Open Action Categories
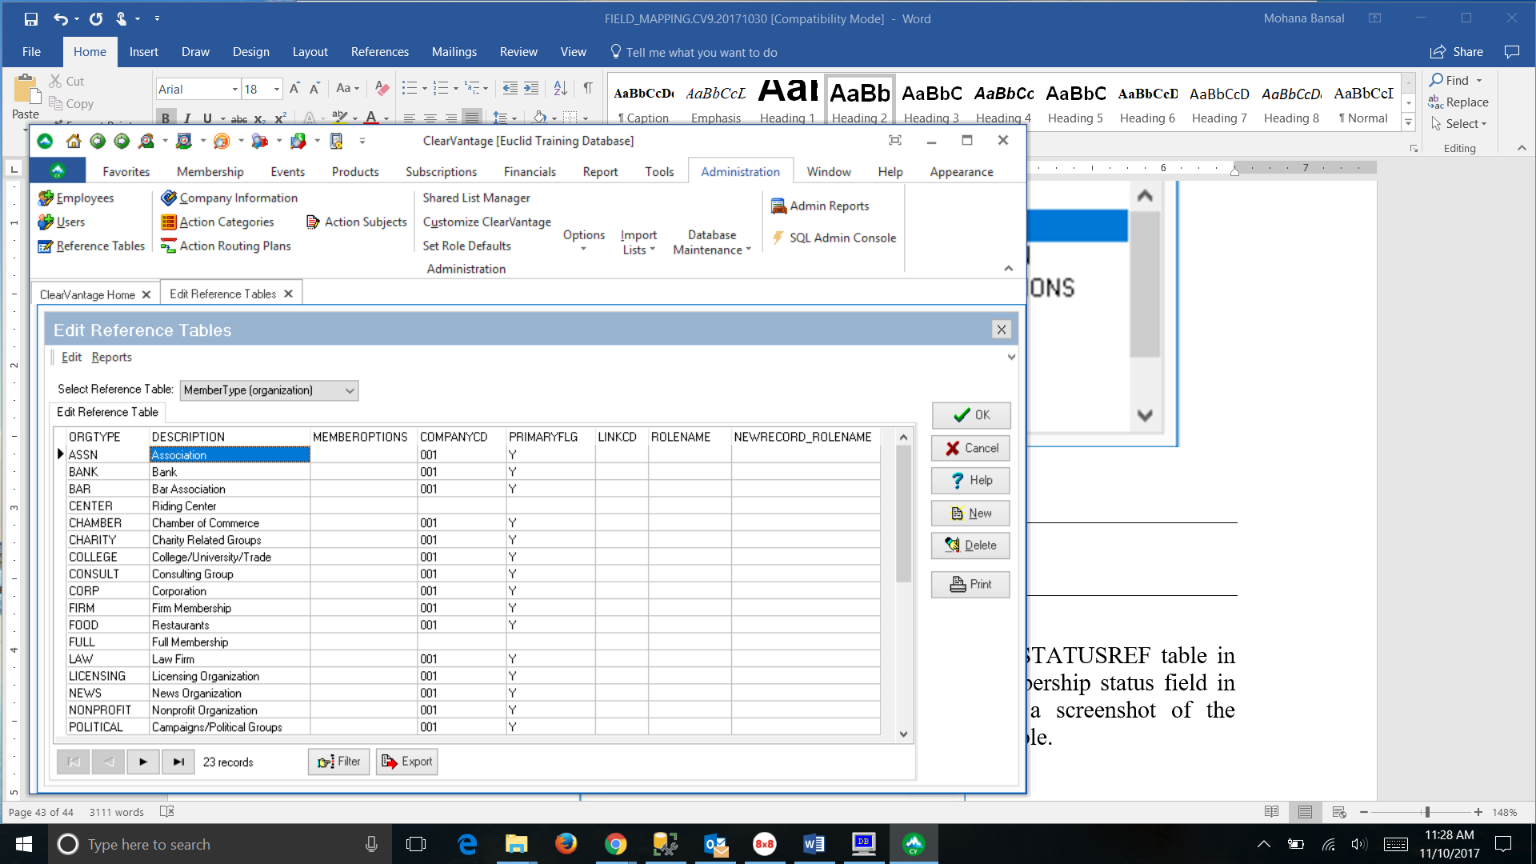1536x864 pixels. click(x=218, y=222)
